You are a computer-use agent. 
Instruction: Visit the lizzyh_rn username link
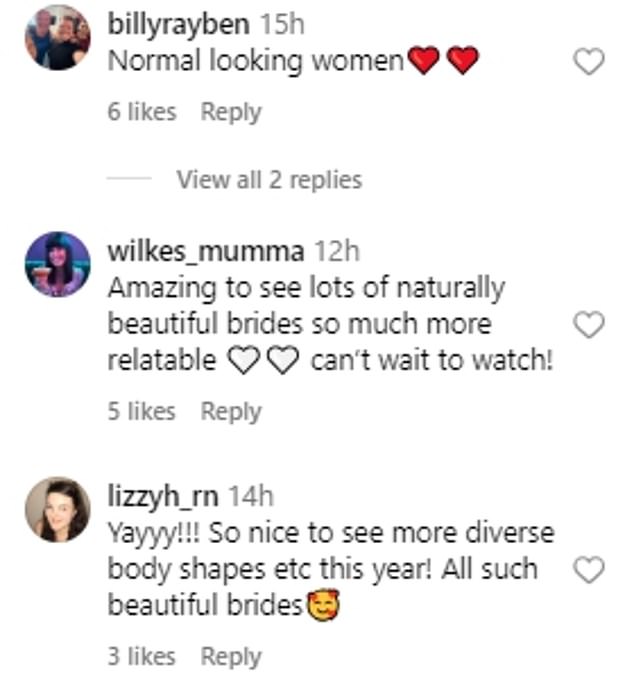[x=163, y=495]
